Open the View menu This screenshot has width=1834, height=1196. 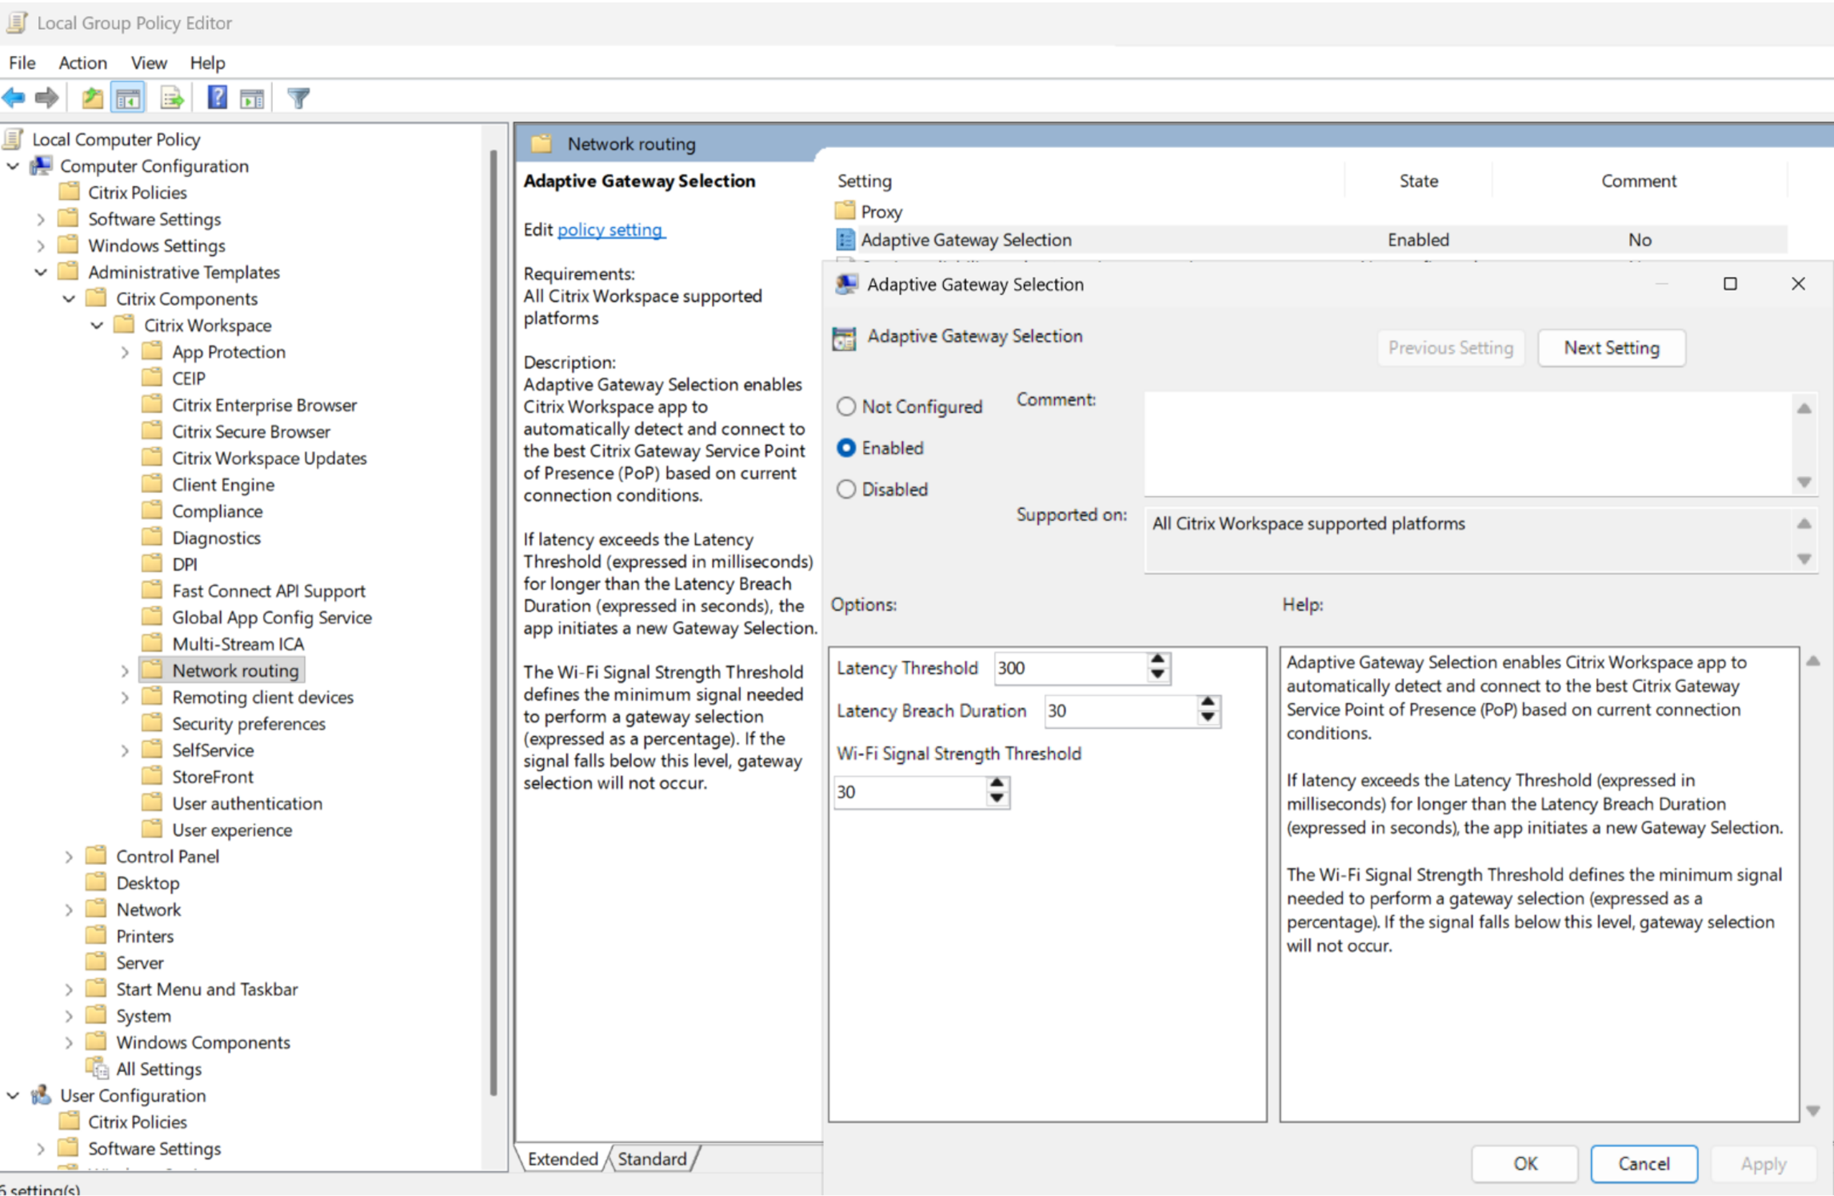point(148,62)
